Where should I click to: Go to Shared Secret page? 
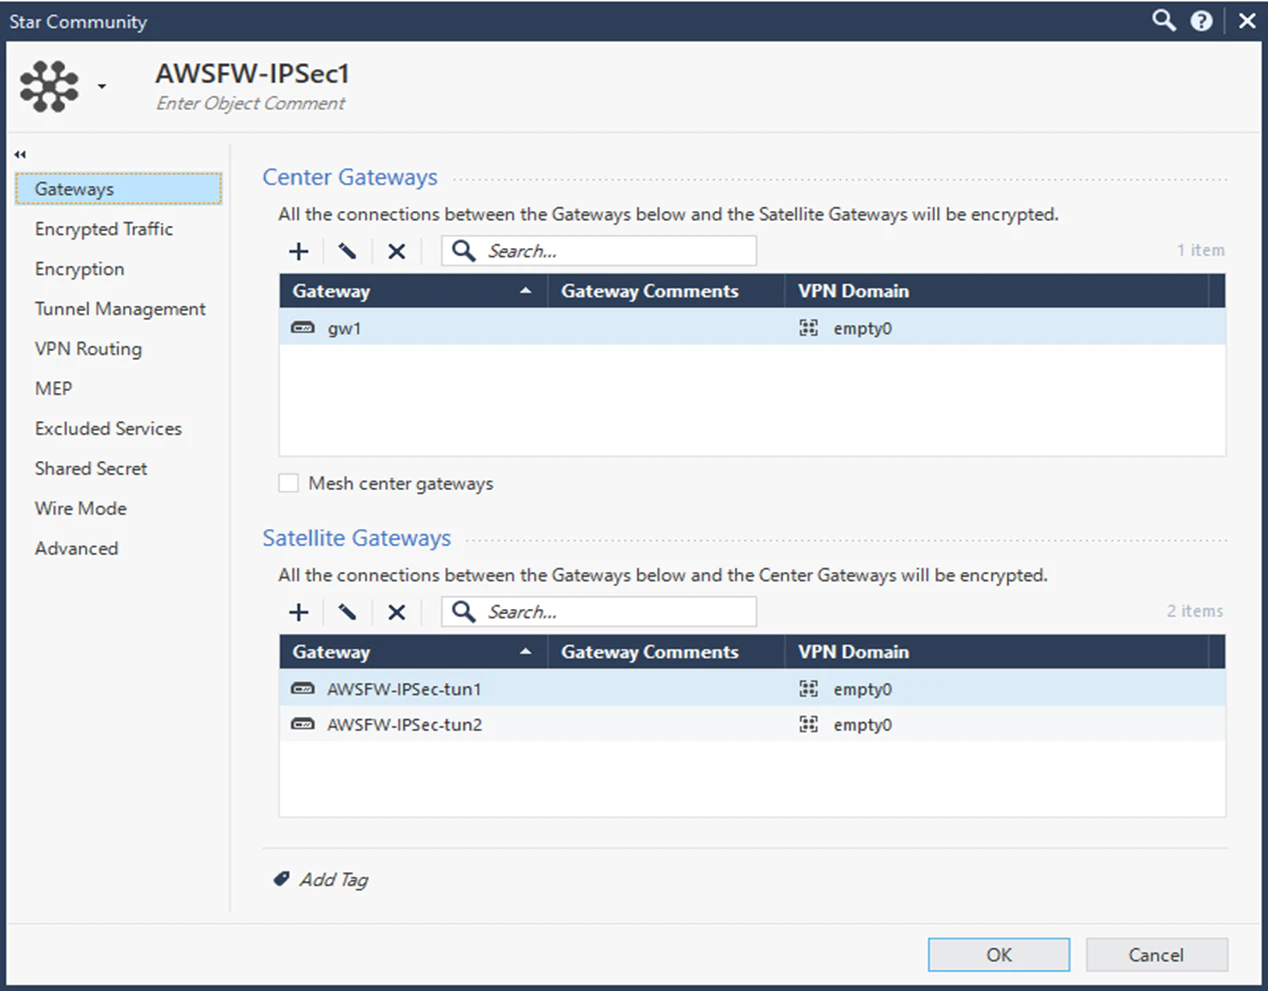[x=91, y=468]
